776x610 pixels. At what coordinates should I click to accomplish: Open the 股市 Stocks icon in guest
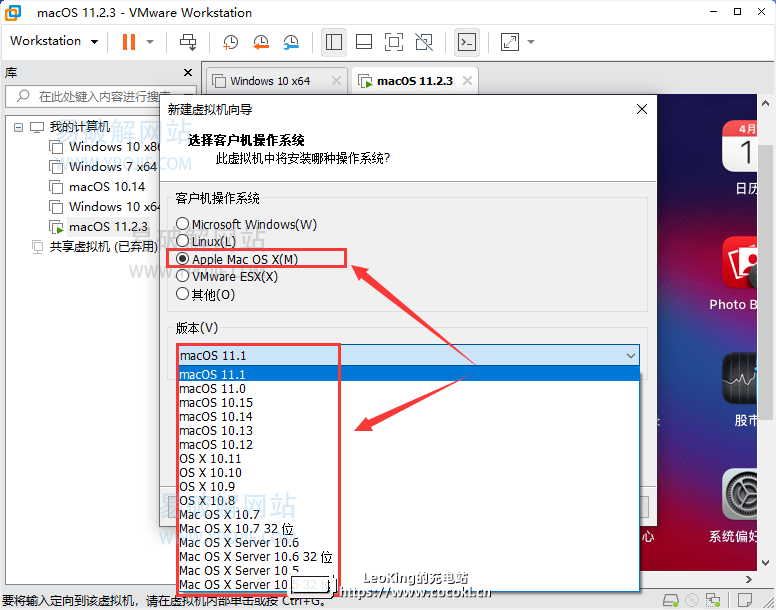click(x=739, y=378)
